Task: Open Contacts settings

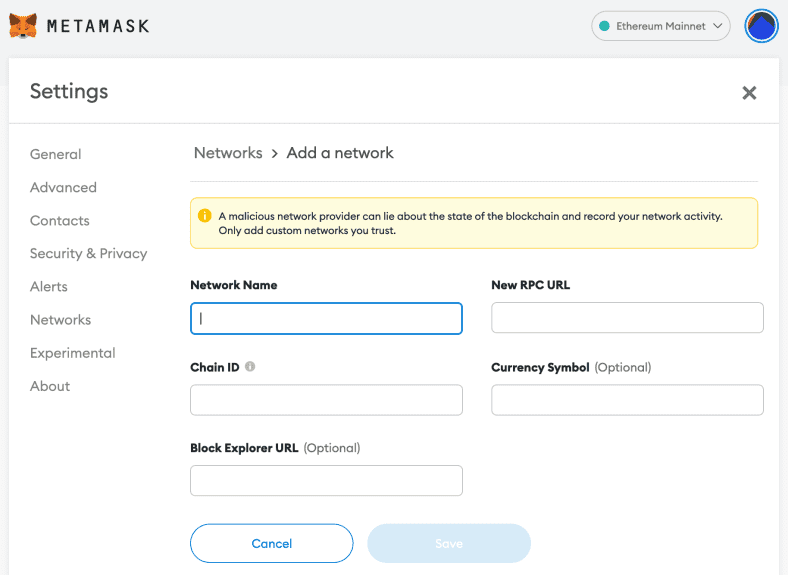Action: coord(60,221)
